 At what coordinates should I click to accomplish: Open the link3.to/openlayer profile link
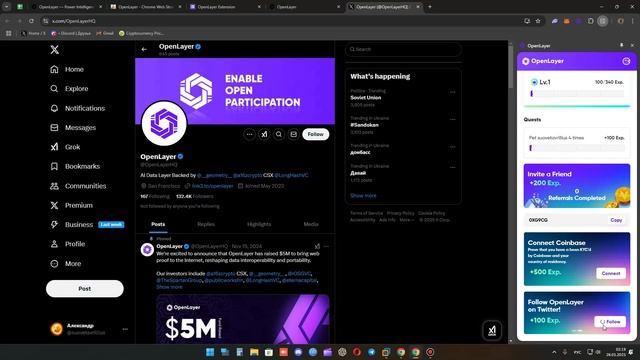[212, 186]
